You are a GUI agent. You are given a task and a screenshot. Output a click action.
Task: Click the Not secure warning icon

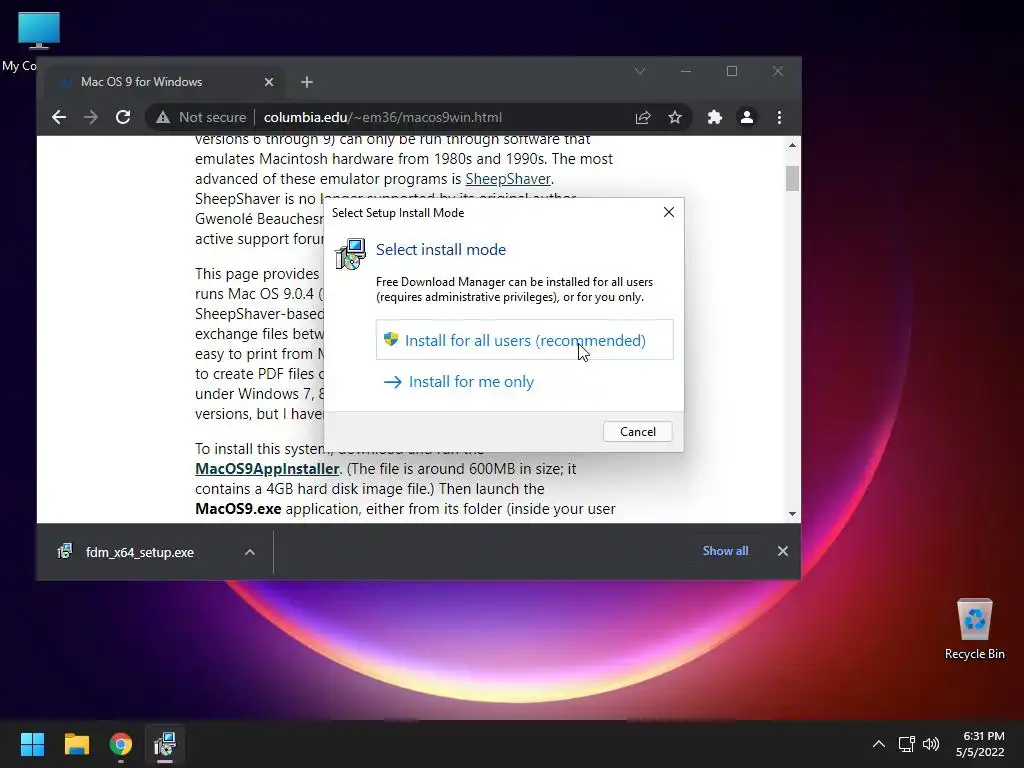tap(163, 118)
